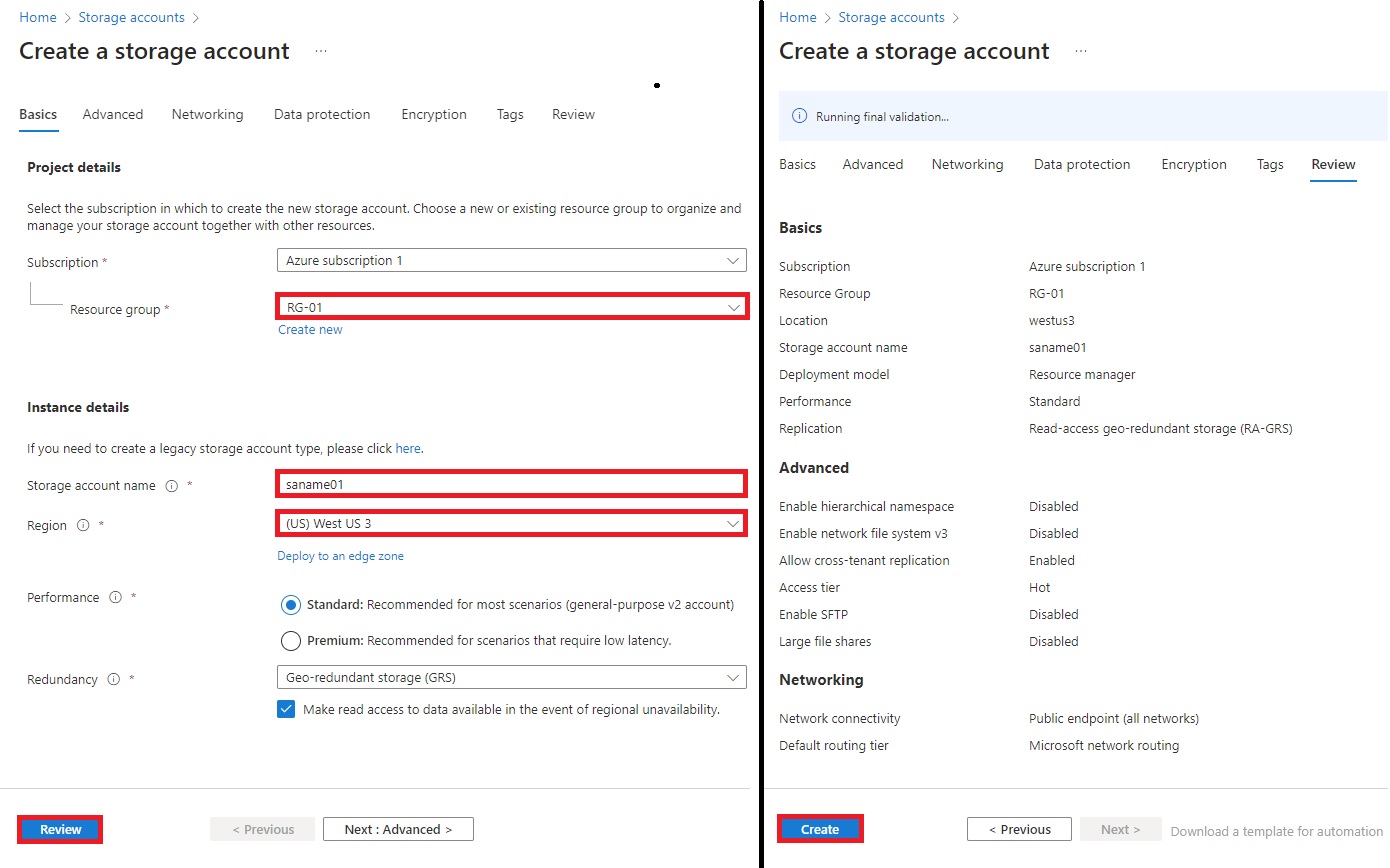This screenshot has width=1390, height=868.
Task: Click the Create new resource group link
Action: (x=310, y=329)
